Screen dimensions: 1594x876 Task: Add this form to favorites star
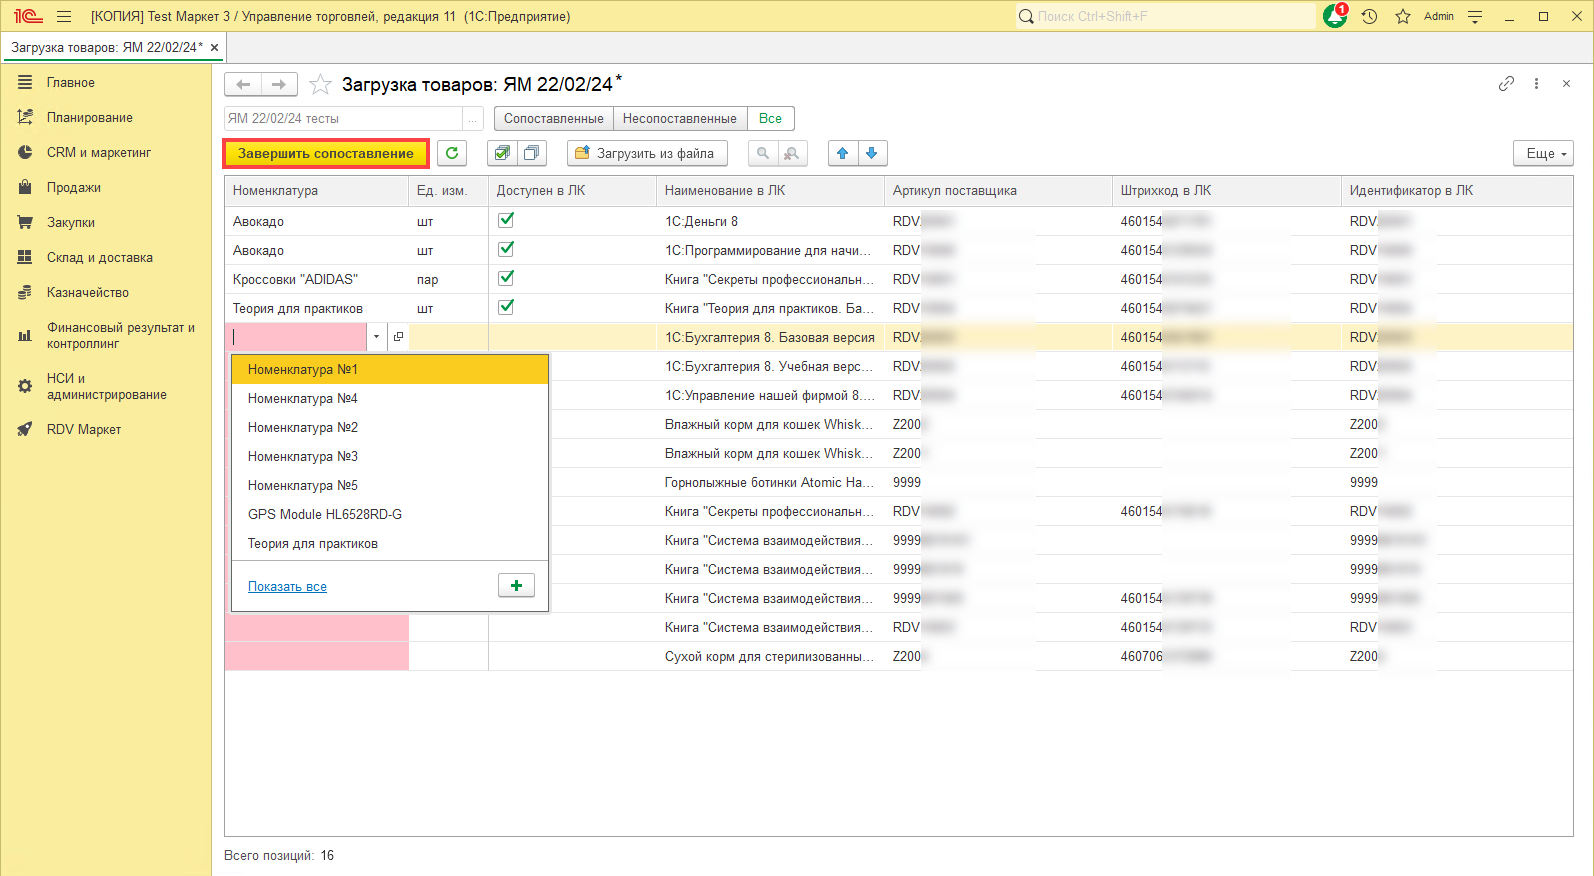(x=320, y=85)
